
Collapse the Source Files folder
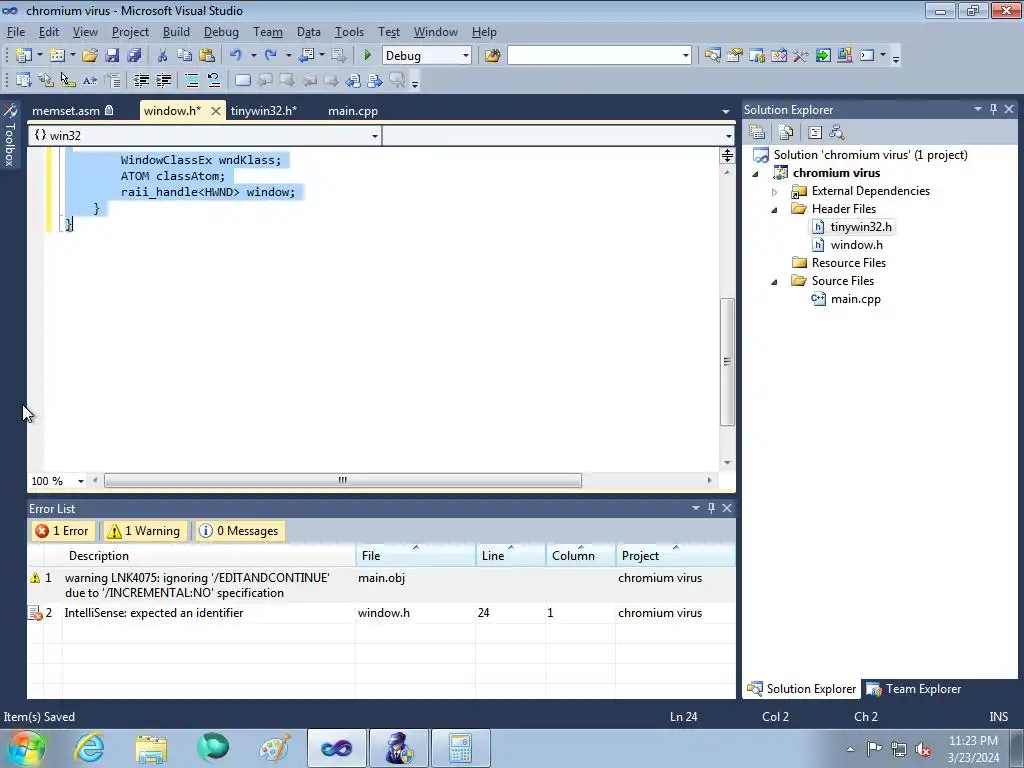coord(775,281)
